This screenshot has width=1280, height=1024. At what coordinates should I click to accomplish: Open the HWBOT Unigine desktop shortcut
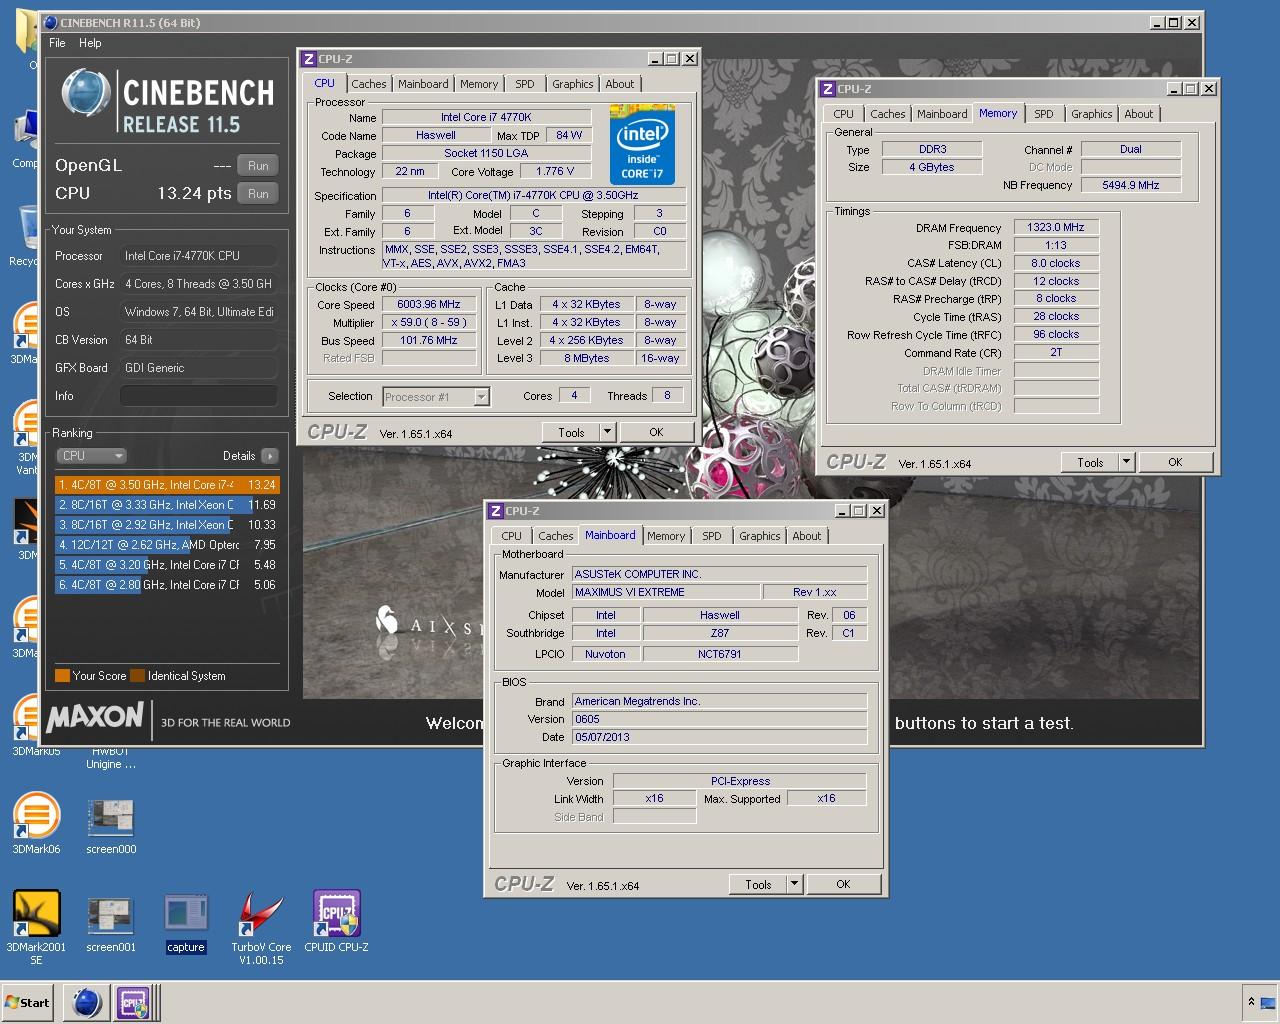[x=110, y=758]
